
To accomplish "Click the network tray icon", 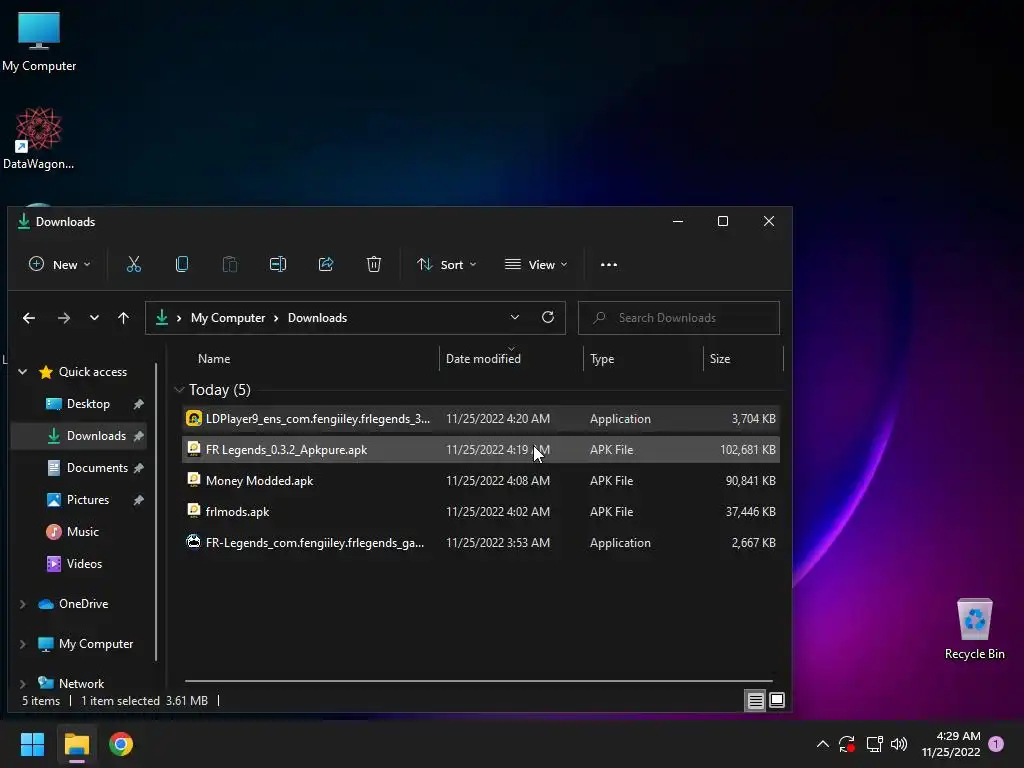I will [874, 744].
